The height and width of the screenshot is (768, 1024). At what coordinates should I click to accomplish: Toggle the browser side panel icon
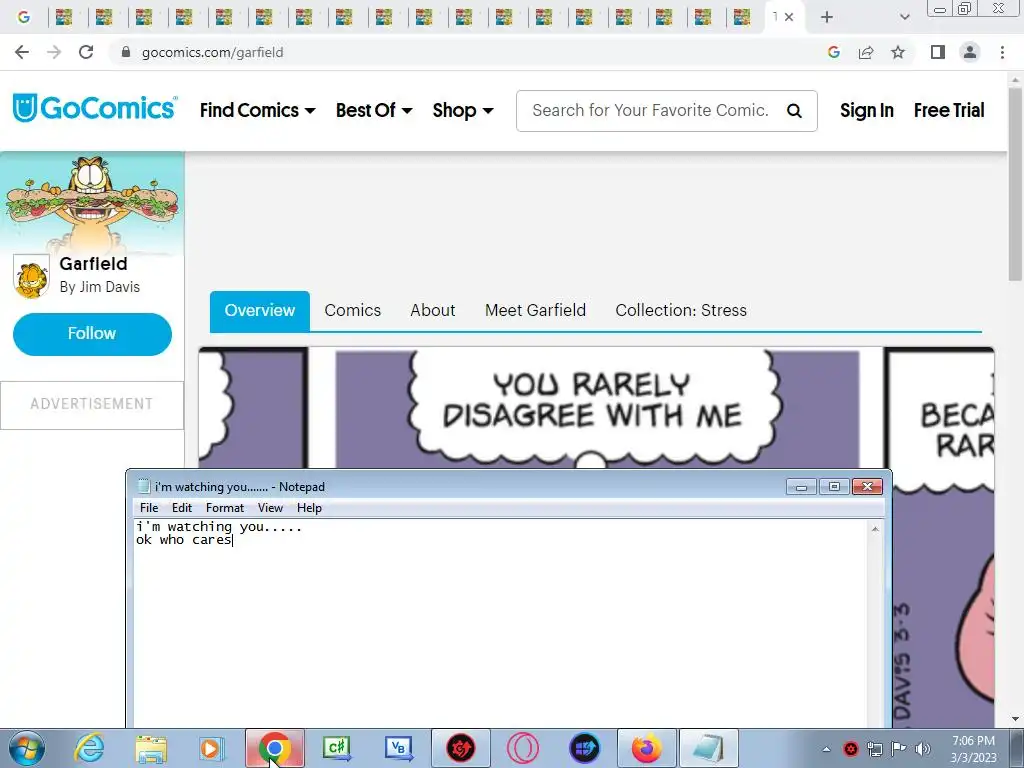coord(938,52)
